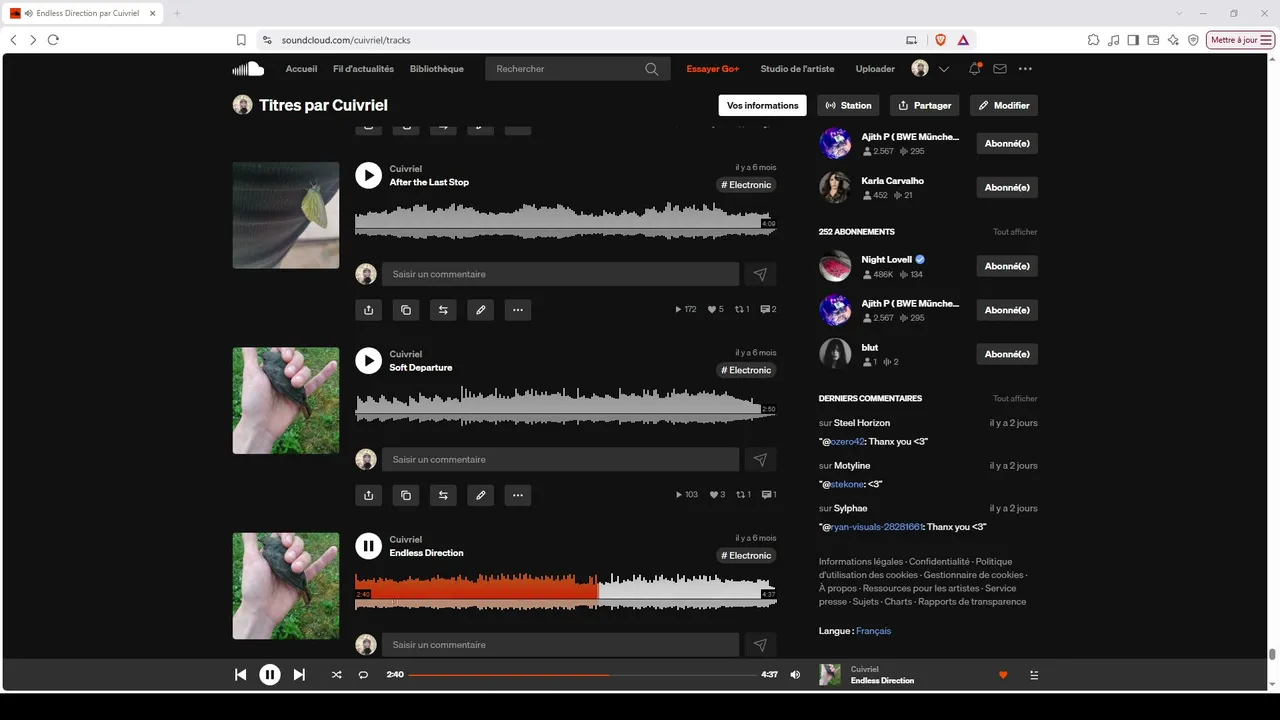
Task: Edit the After the Last Stop track
Action: click(481, 310)
